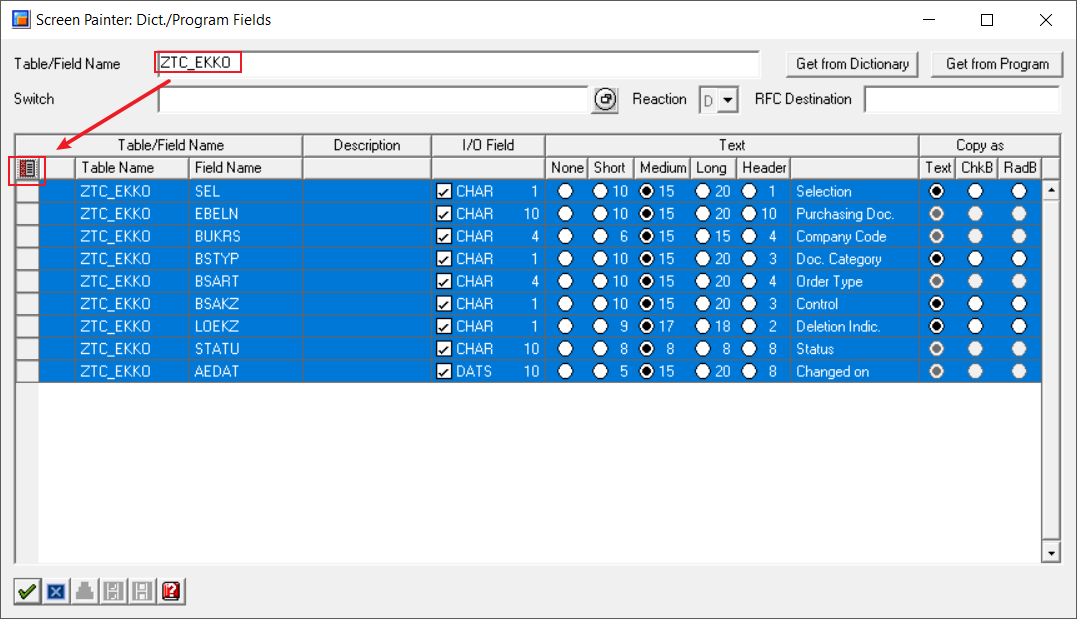Choose the ChkB copy option for LOEKZ
1077x619 pixels.
[975, 326]
